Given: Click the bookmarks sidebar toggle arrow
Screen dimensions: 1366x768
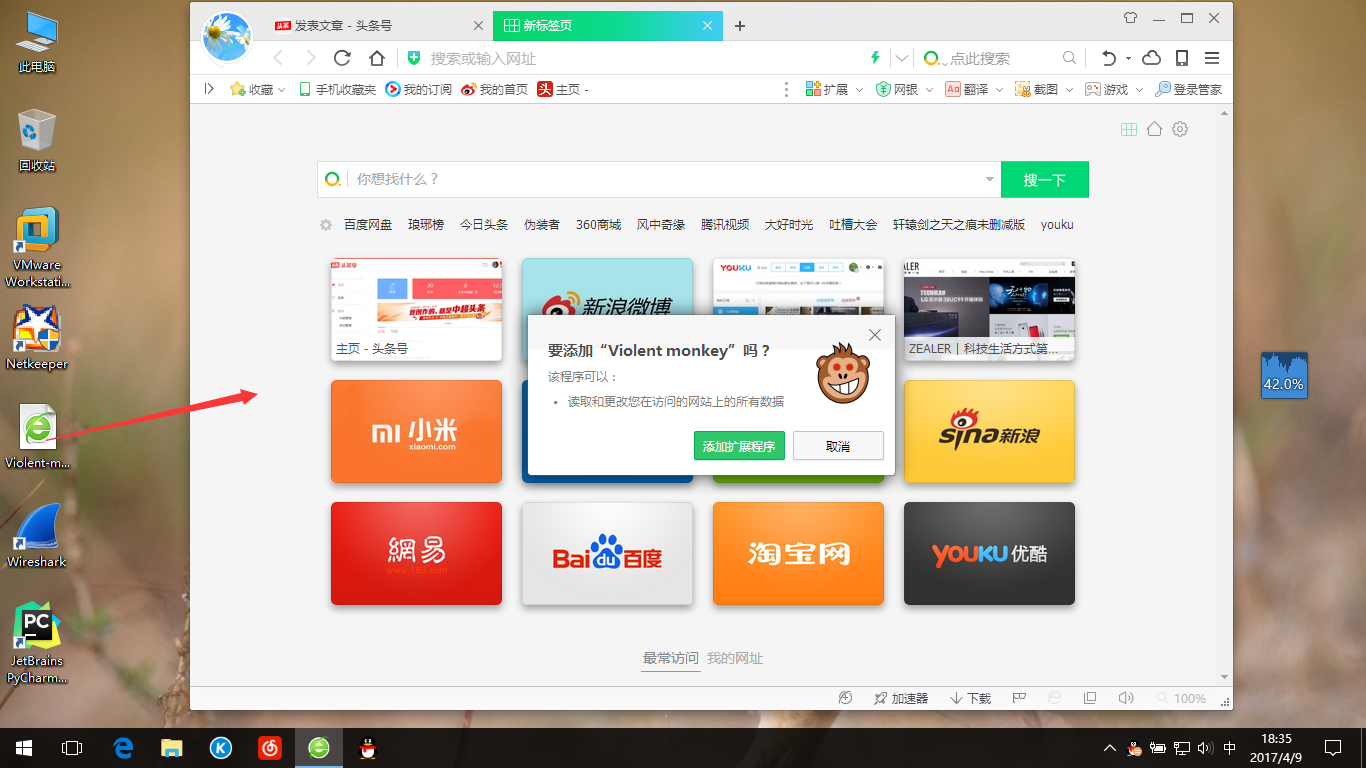Looking at the screenshot, I should point(209,89).
